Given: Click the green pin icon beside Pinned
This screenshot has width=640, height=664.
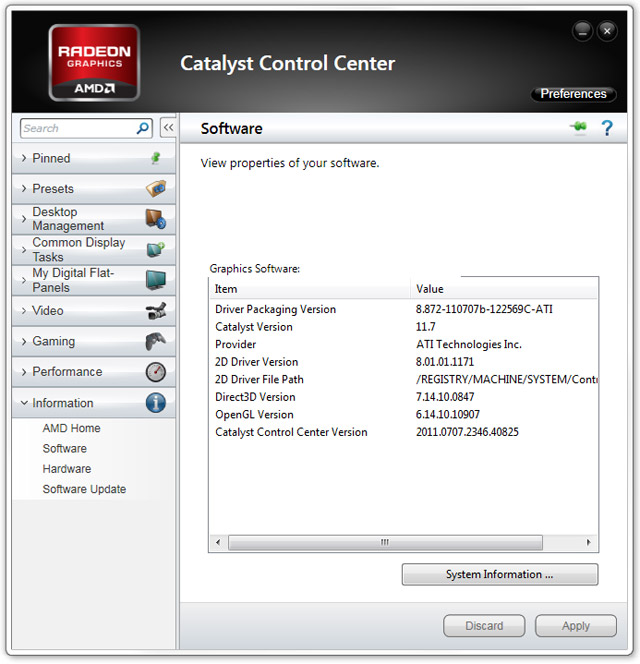Looking at the screenshot, I should click(156, 158).
